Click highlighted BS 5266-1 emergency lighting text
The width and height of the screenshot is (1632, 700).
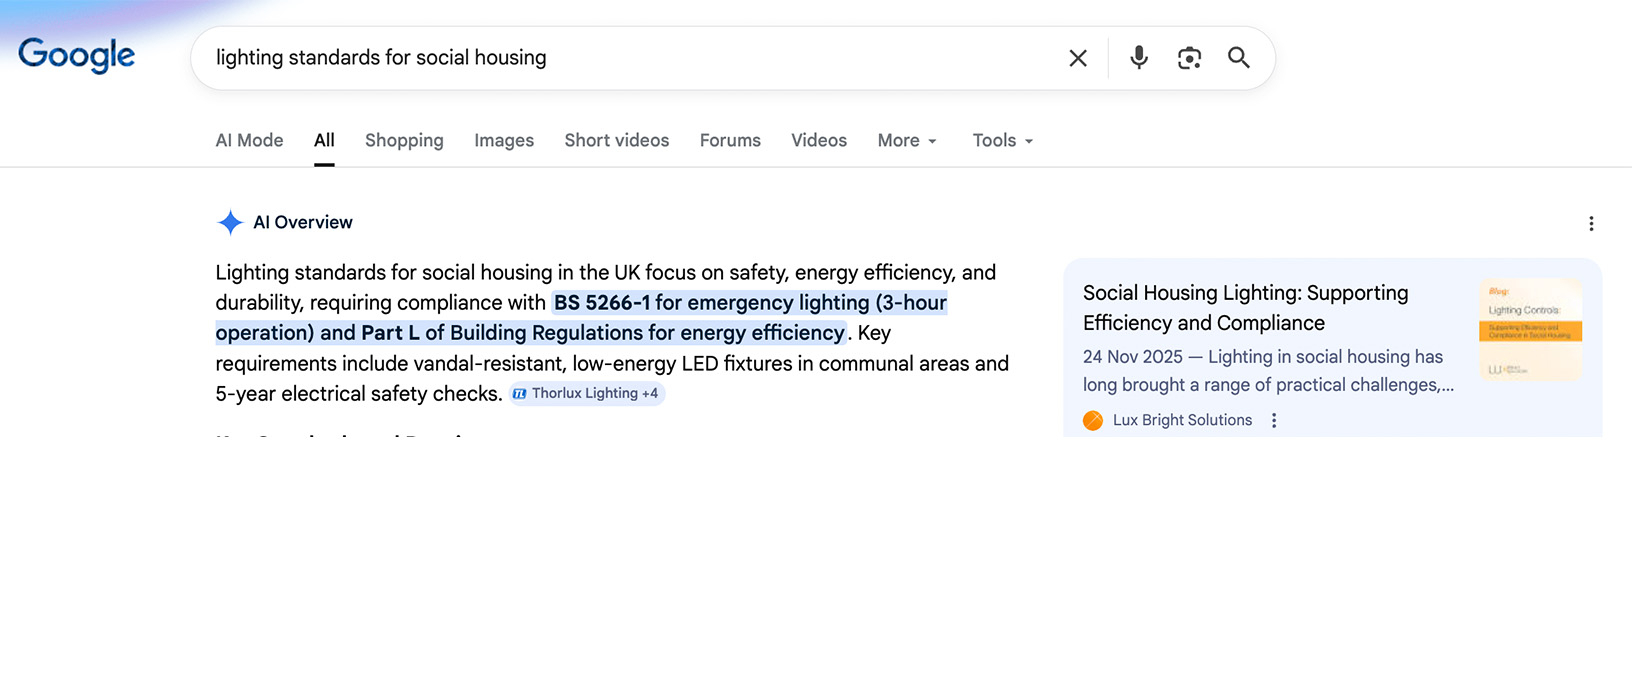(x=750, y=303)
